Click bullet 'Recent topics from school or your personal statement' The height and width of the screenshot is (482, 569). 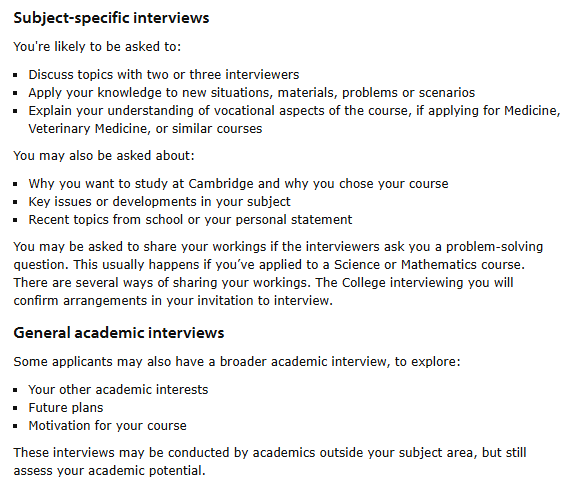(x=190, y=220)
